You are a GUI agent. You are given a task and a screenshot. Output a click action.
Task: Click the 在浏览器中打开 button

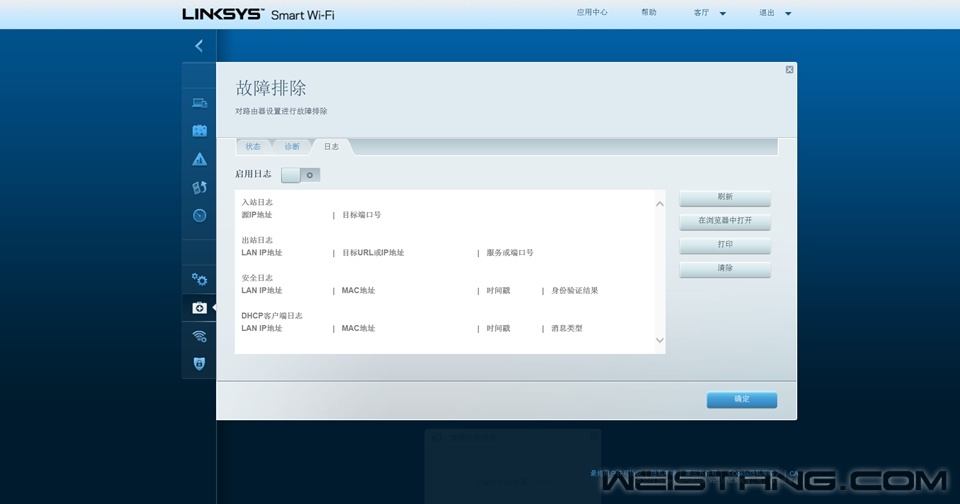pos(725,221)
